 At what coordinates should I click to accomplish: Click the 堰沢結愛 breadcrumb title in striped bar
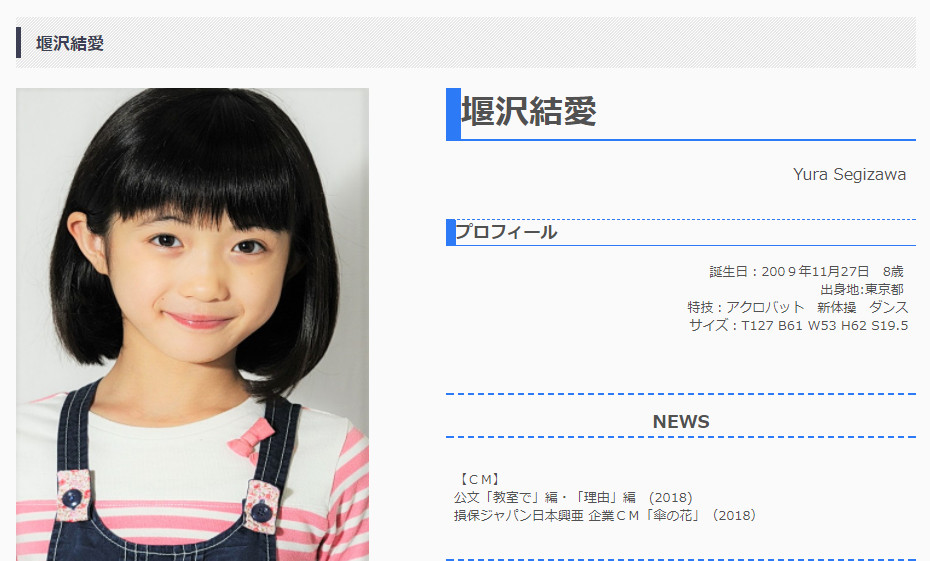[70, 43]
